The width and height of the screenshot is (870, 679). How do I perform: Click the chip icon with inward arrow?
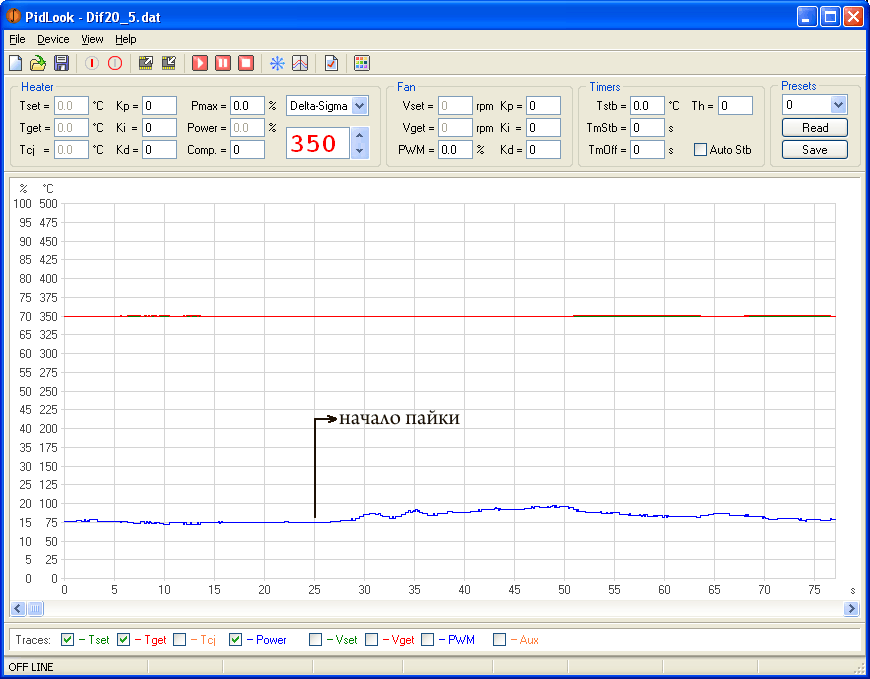tap(169, 63)
